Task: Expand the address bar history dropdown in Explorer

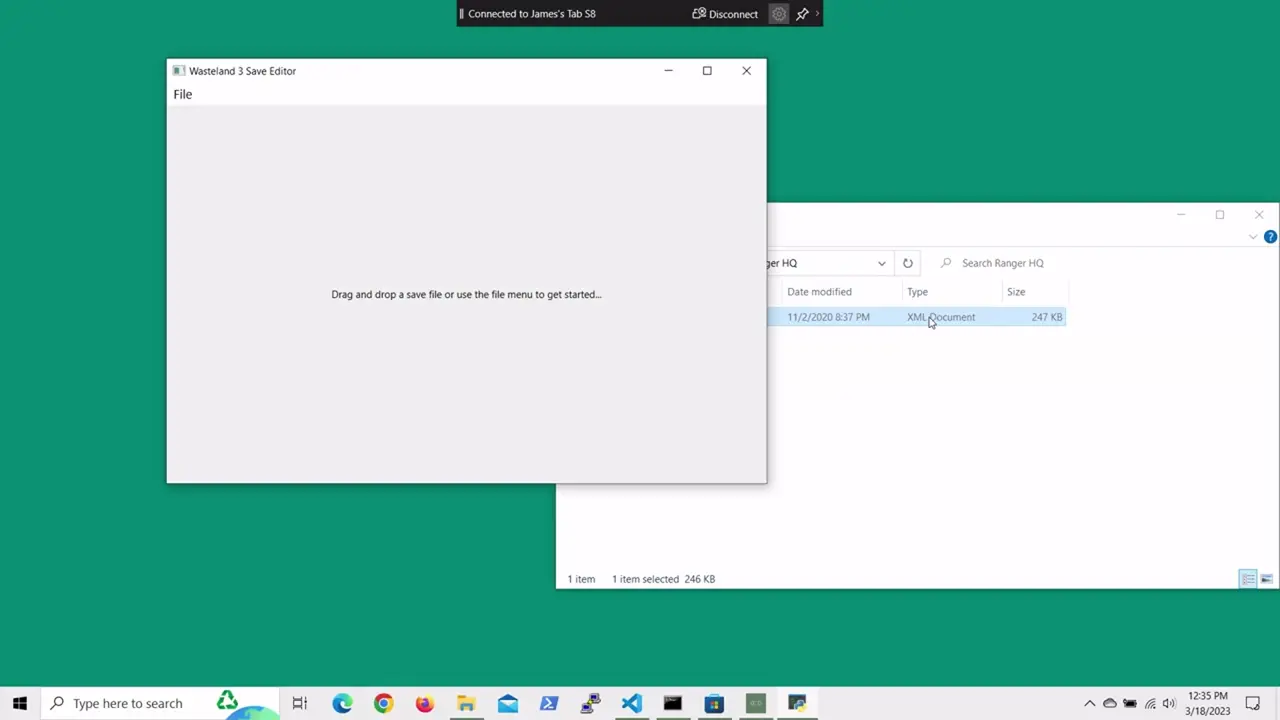Action: pos(881,263)
